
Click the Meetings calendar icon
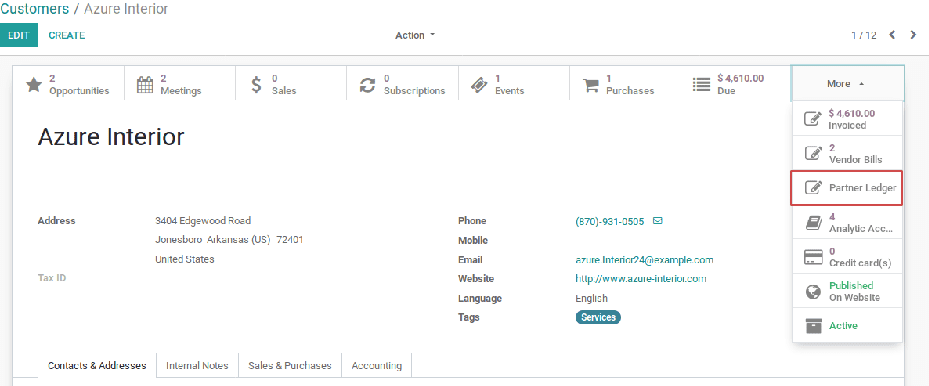145,85
